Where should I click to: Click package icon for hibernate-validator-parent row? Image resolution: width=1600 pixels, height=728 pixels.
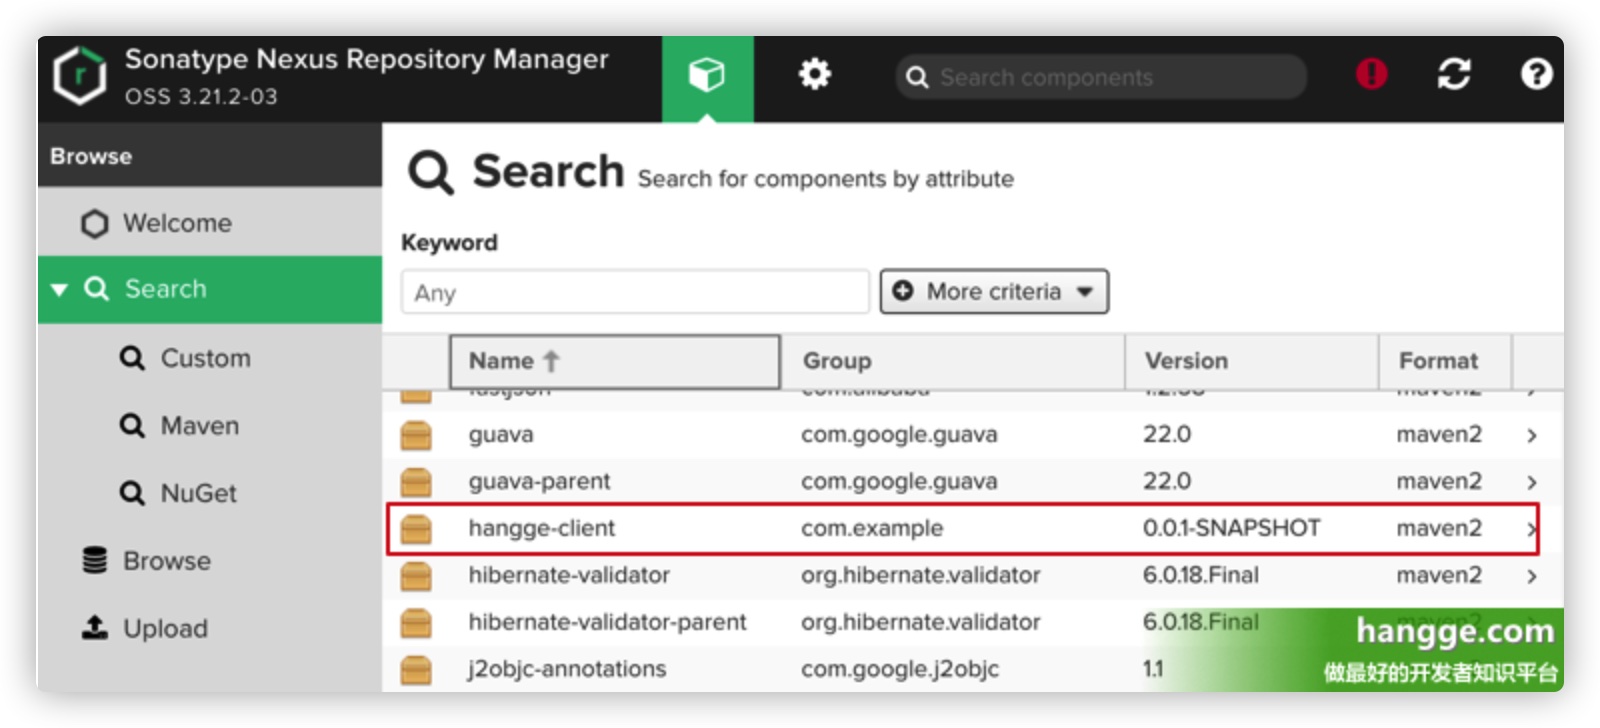(x=416, y=623)
